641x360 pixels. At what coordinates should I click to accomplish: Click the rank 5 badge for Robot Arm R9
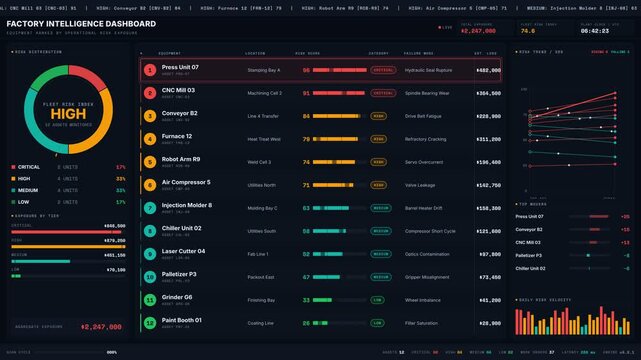pyautogui.click(x=150, y=162)
